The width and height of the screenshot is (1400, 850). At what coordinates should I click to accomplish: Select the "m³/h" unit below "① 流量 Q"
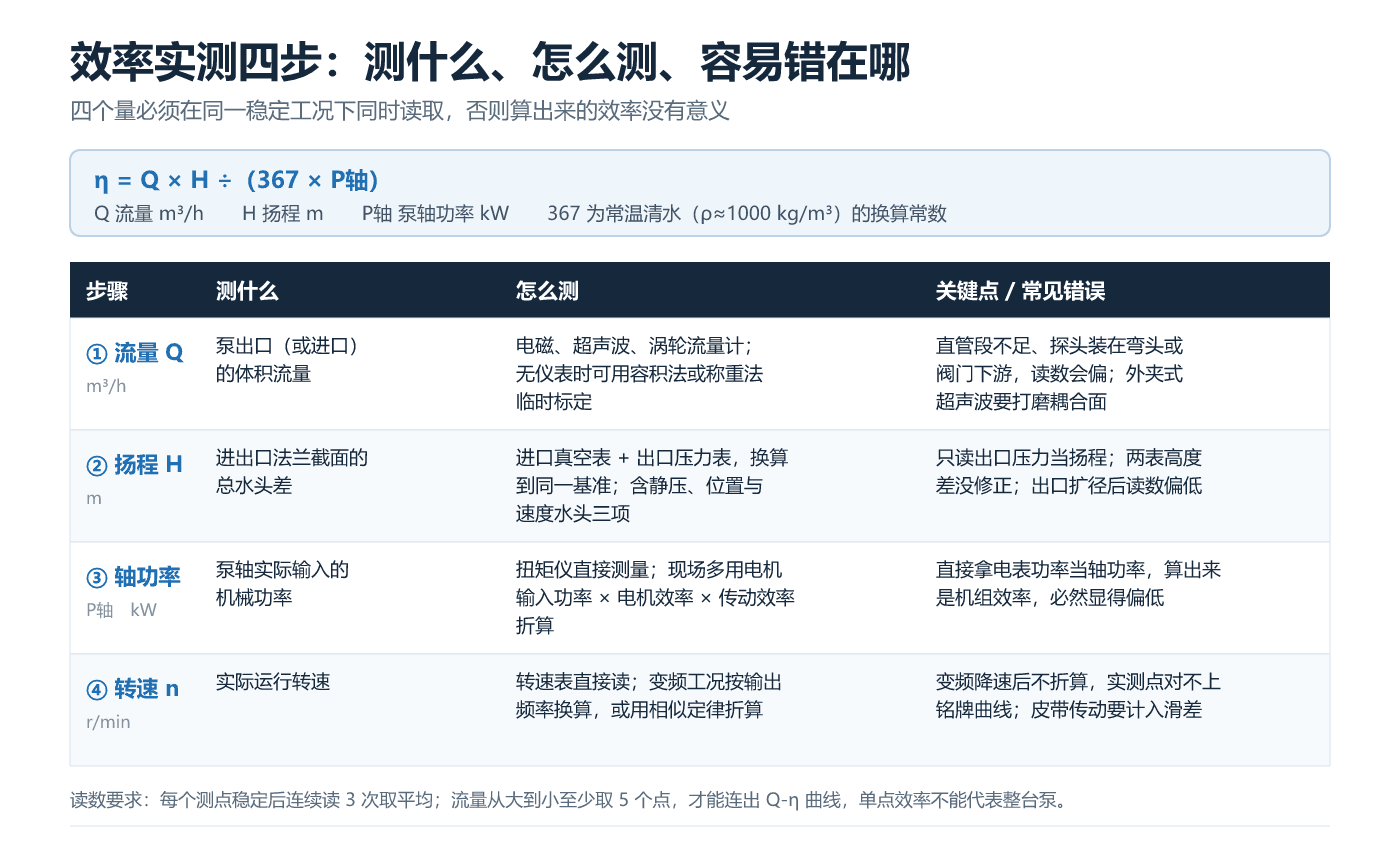(106, 386)
